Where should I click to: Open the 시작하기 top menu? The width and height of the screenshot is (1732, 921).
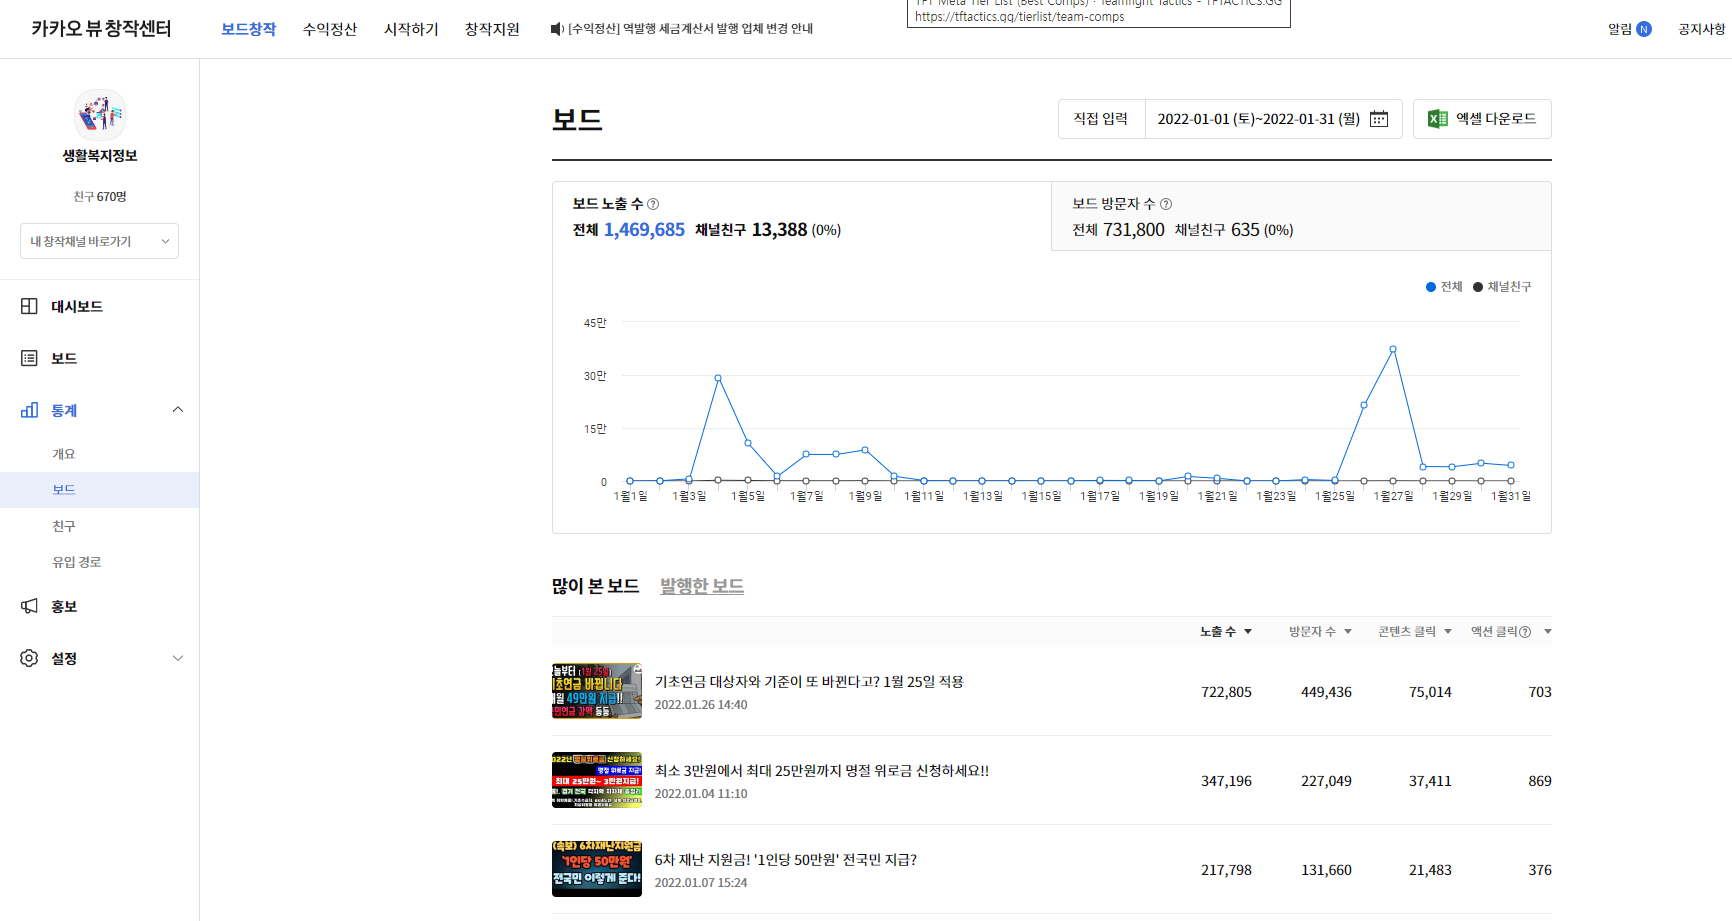click(x=411, y=29)
